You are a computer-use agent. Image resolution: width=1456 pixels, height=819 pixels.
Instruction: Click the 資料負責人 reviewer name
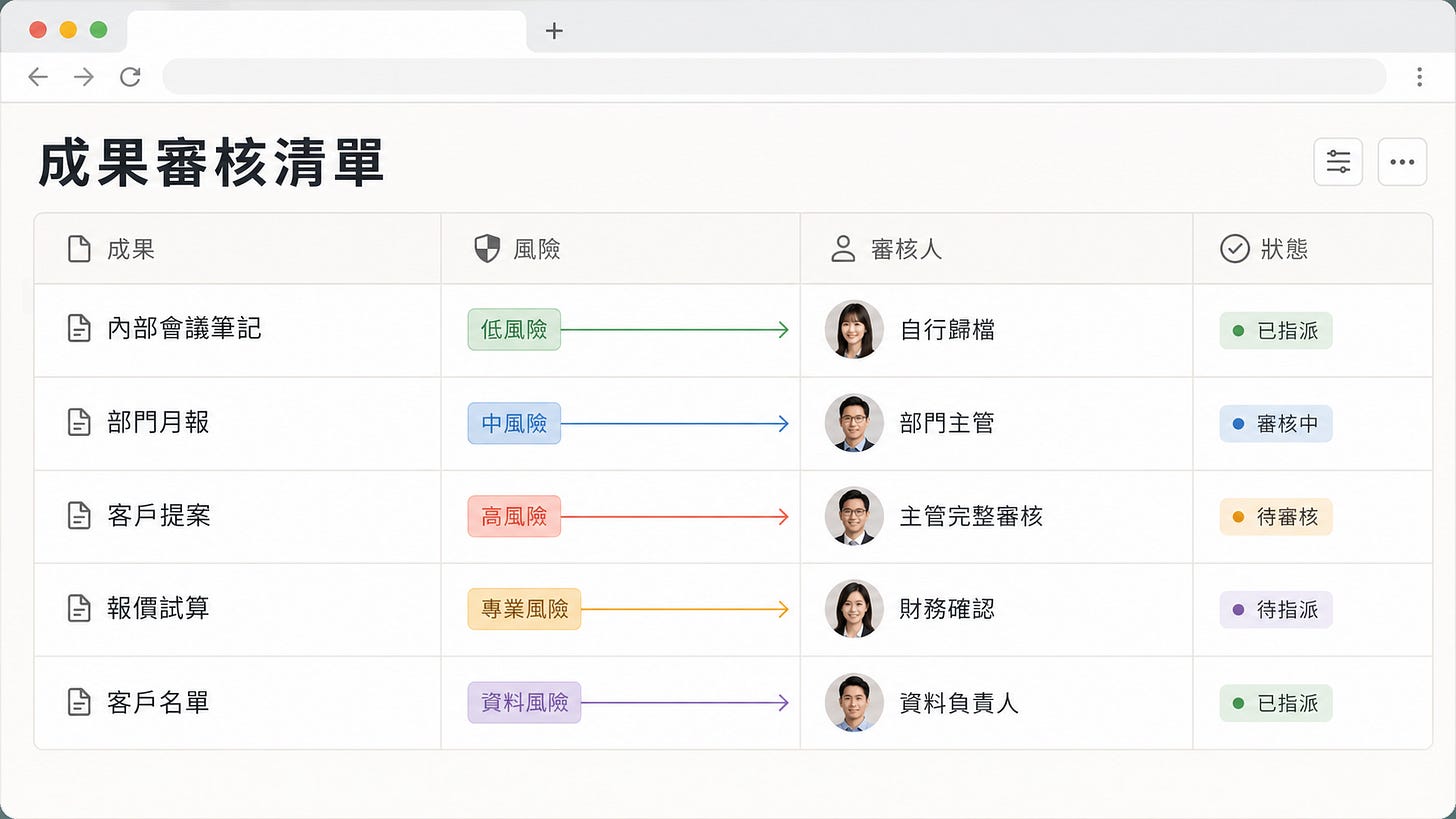click(x=959, y=702)
